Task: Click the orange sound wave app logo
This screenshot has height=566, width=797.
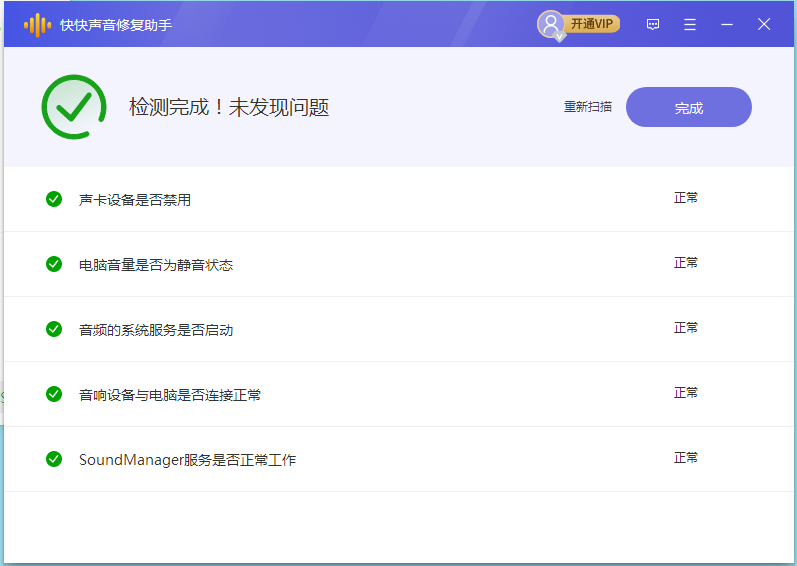Action: pyautogui.click(x=37, y=25)
